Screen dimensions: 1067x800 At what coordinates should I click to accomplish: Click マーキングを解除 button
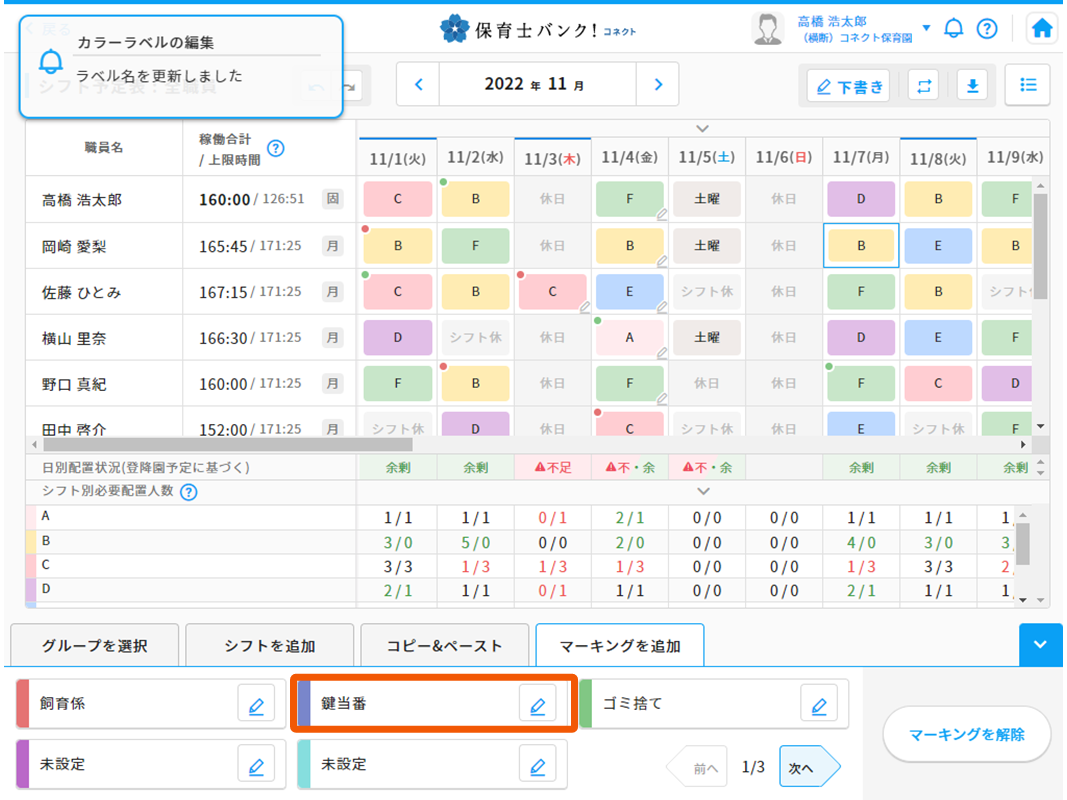pos(966,735)
